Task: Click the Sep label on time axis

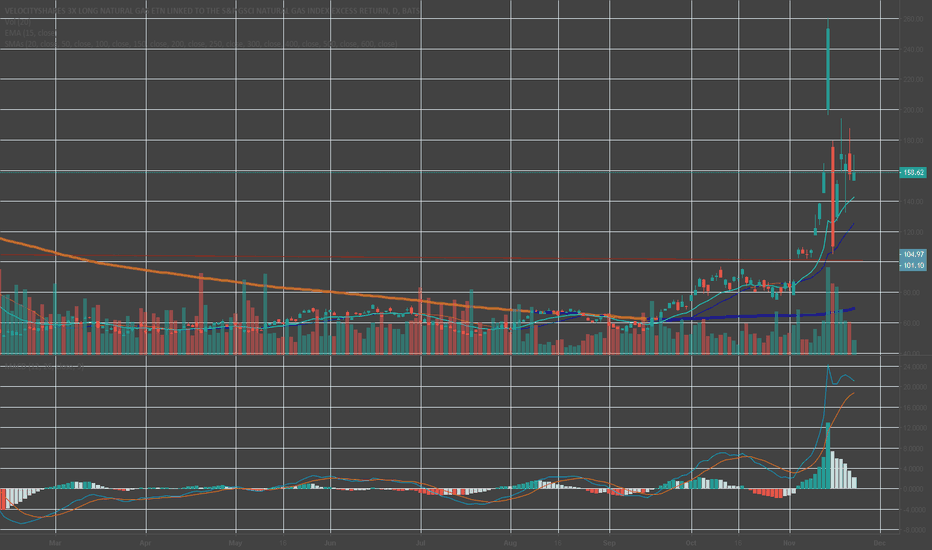Action: point(609,543)
